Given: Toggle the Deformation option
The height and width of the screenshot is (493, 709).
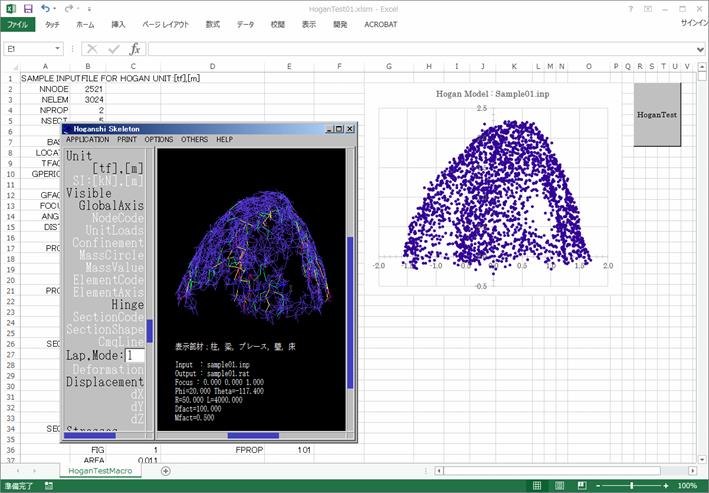Looking at the screenshot, I should point(108,369).
